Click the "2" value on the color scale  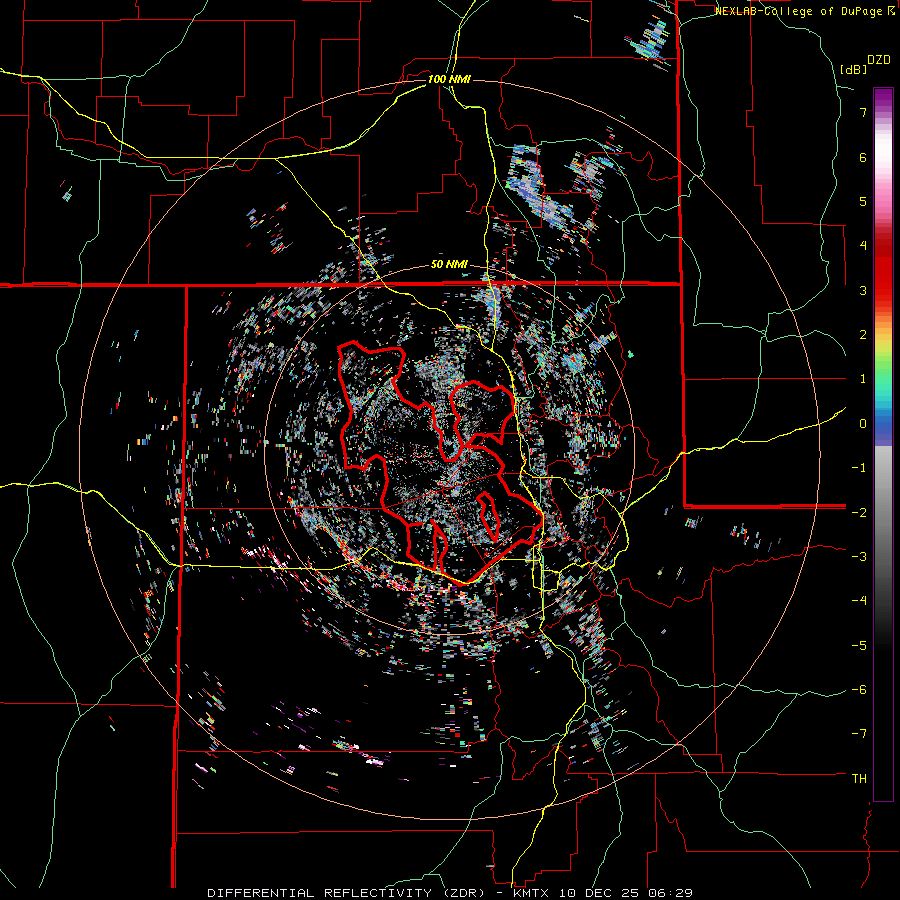click(863, 334)
